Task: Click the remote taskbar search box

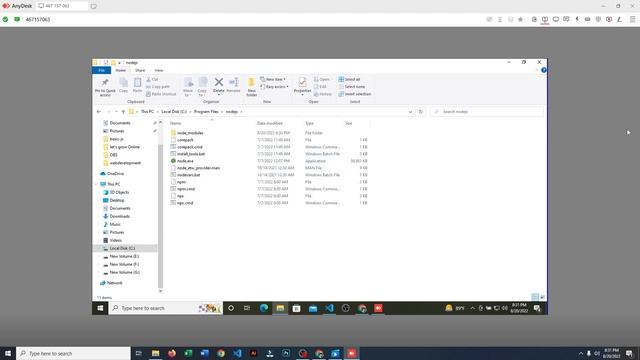Action: 165,308
